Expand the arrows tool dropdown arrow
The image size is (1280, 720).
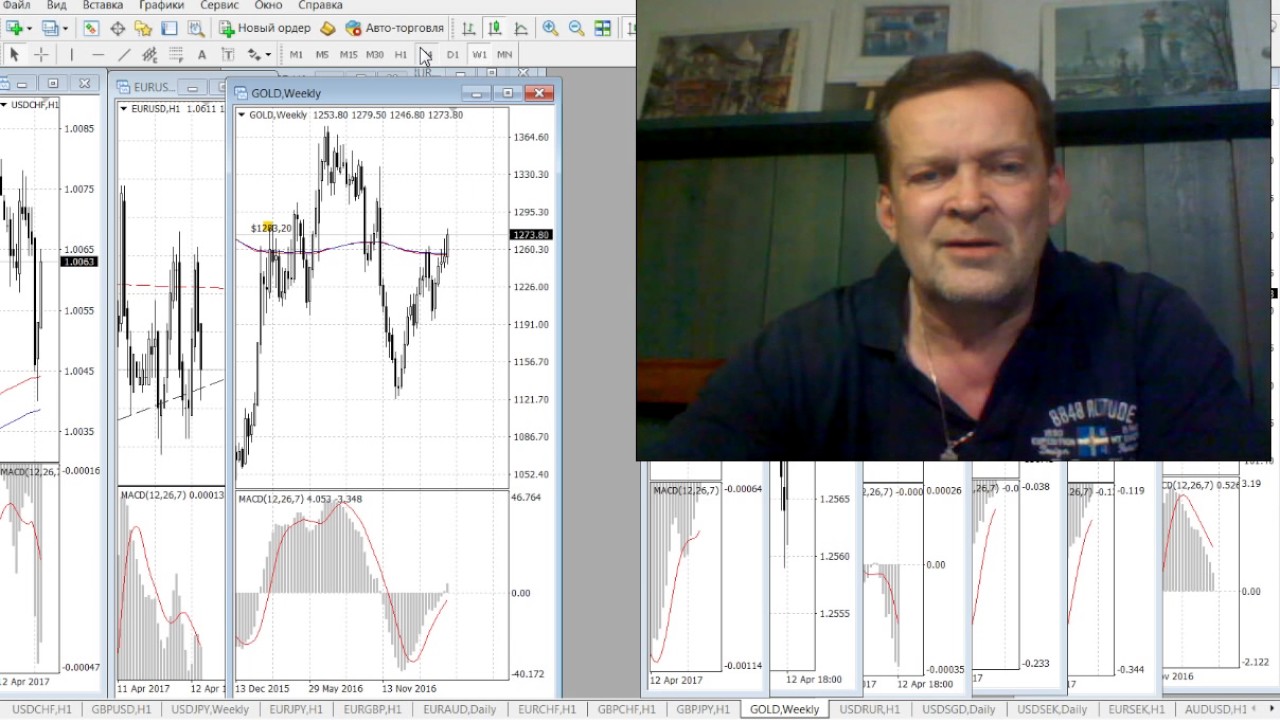click(x=268, y=54)
